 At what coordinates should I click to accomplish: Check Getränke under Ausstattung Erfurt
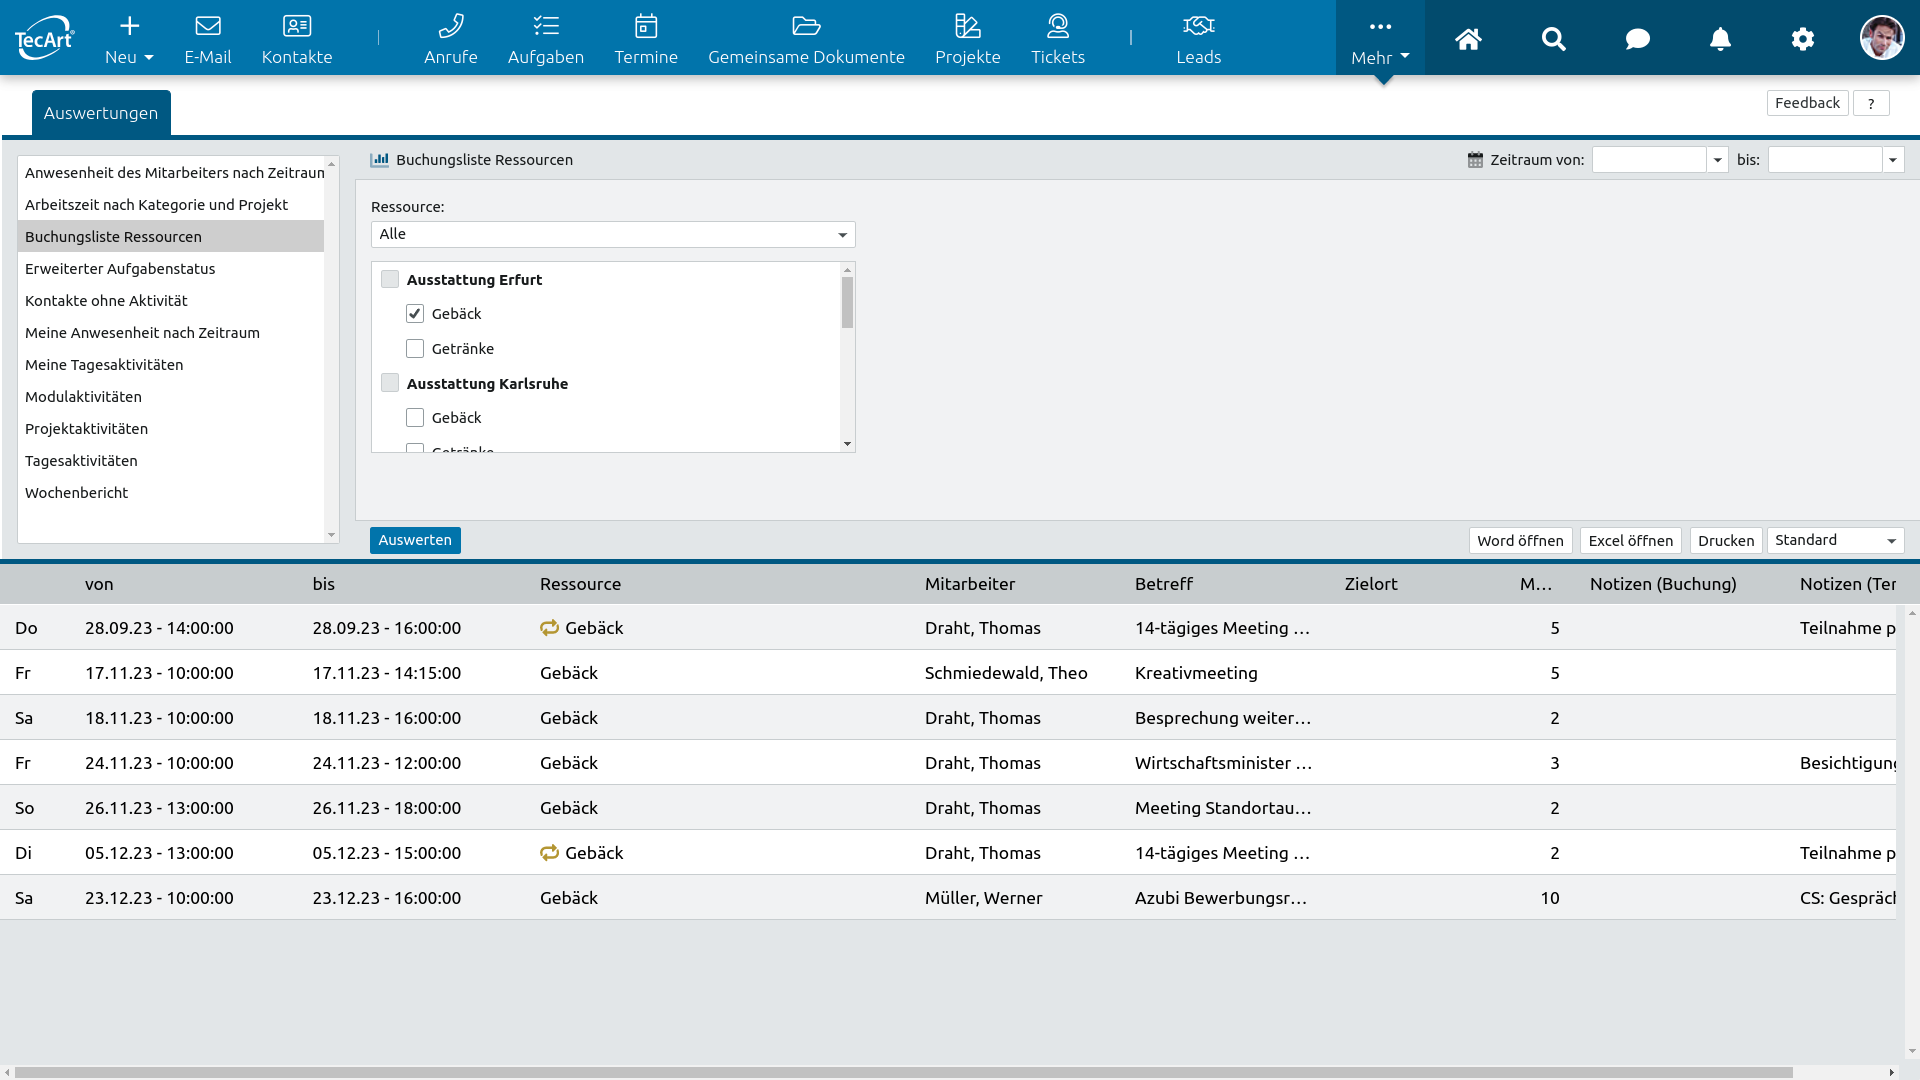415,349
